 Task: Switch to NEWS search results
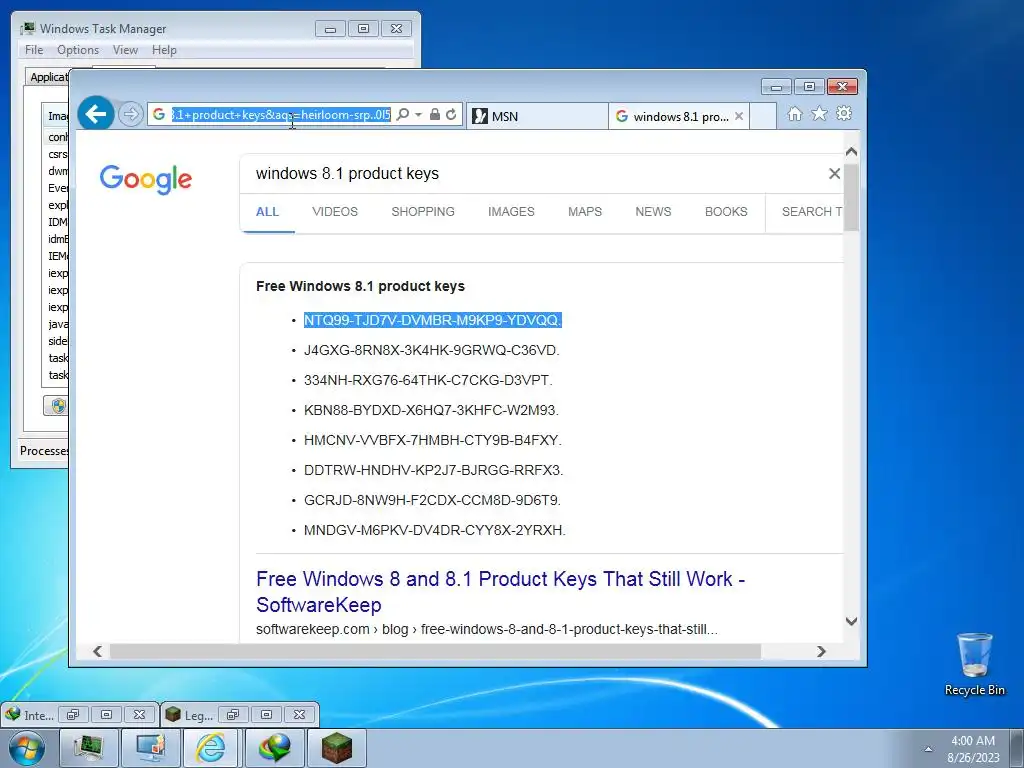click(653, 212)
